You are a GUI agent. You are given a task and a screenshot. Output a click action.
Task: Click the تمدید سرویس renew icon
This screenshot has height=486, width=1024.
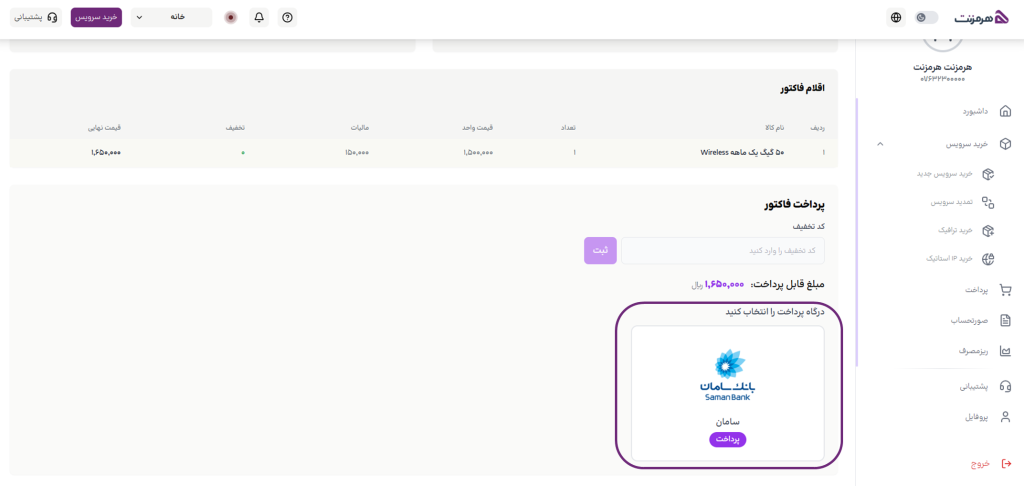[988, 202]
